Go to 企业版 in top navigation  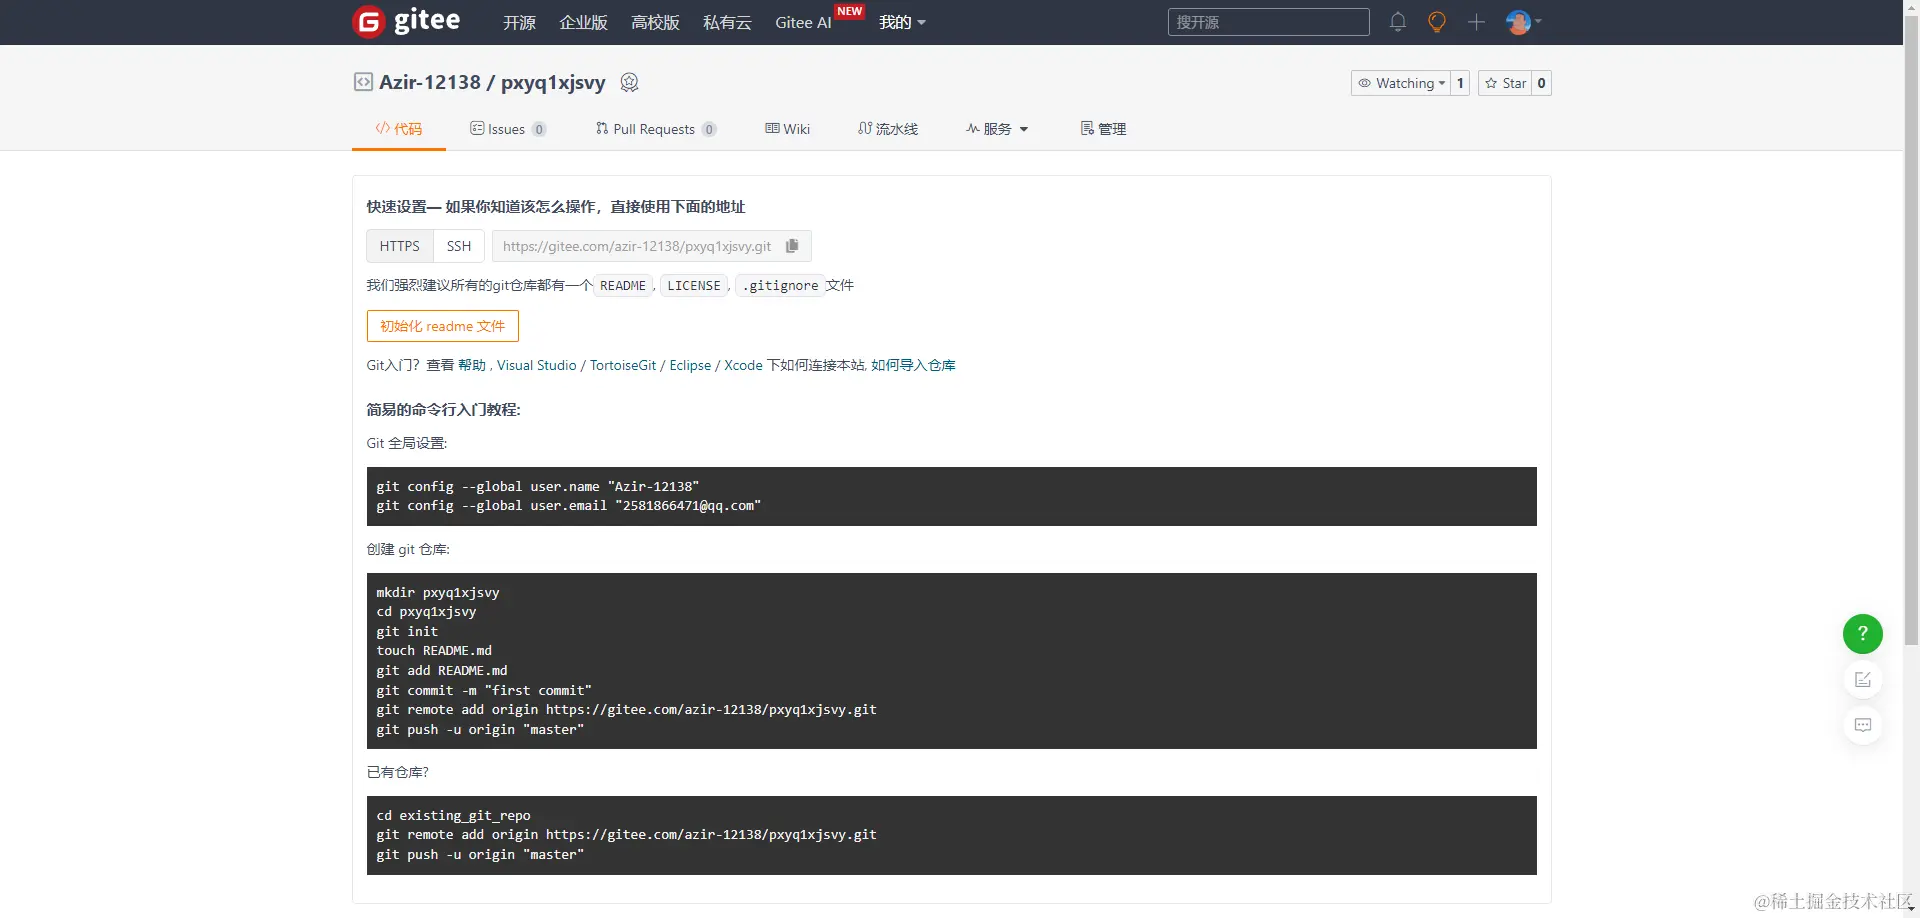point(583,22)
